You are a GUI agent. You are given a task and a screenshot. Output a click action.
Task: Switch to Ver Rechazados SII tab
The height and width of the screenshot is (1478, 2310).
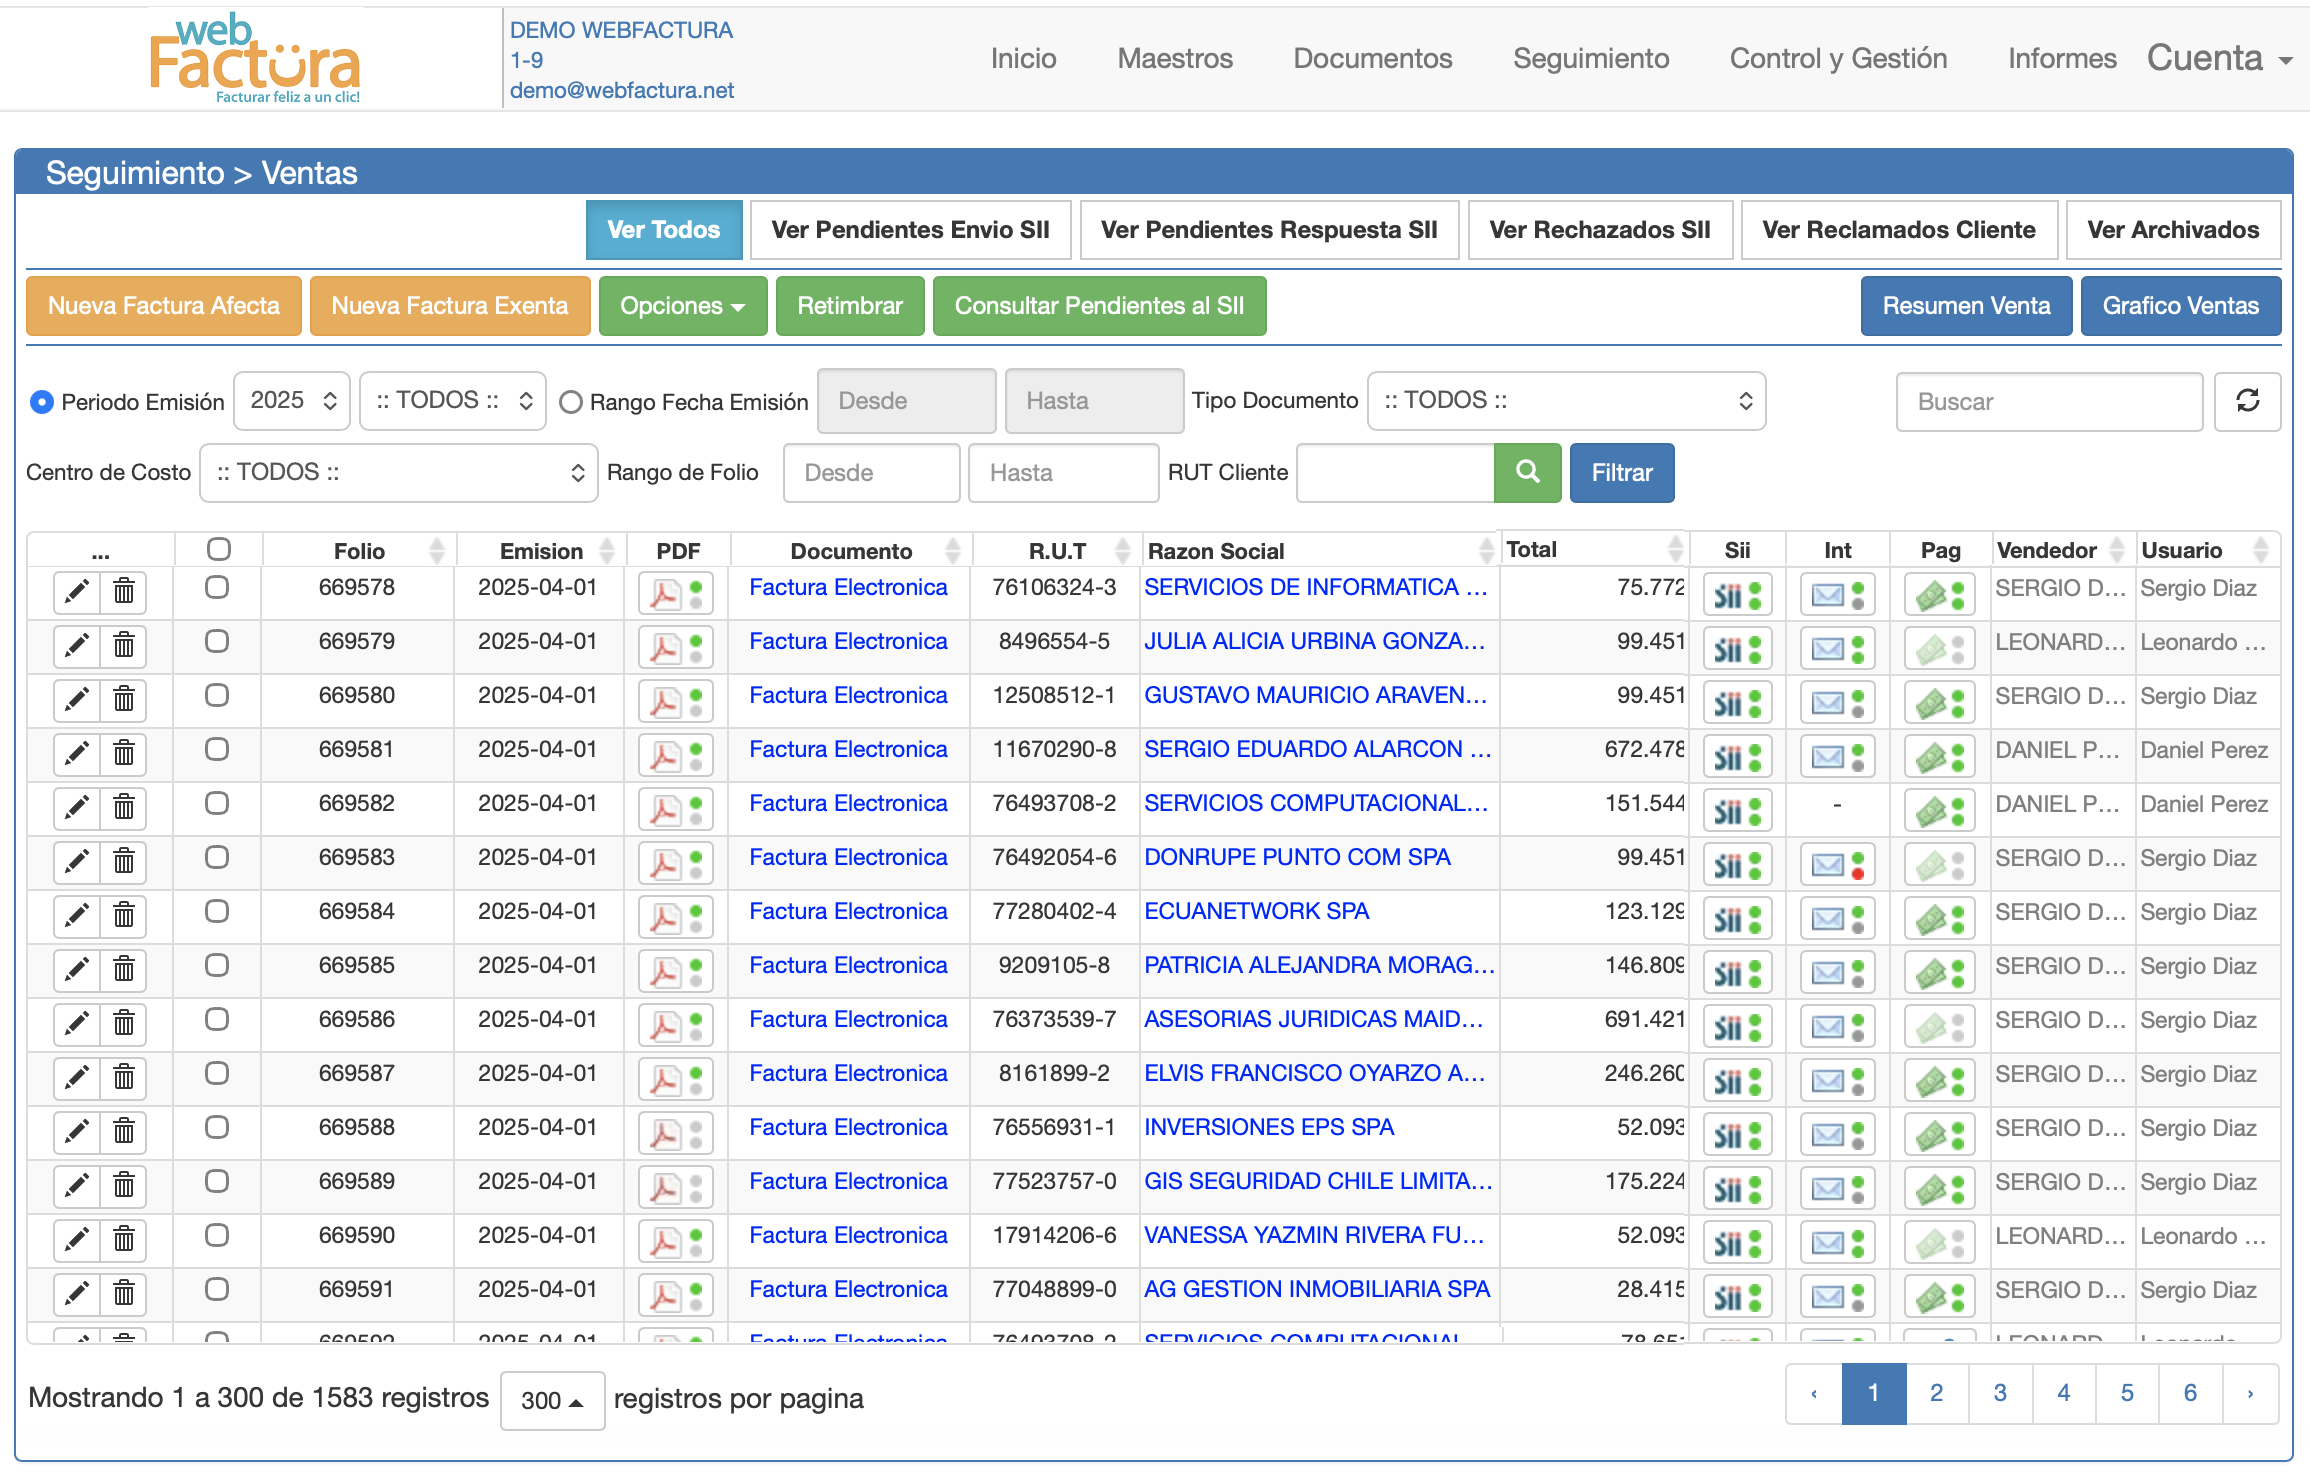click(1599, 229)
